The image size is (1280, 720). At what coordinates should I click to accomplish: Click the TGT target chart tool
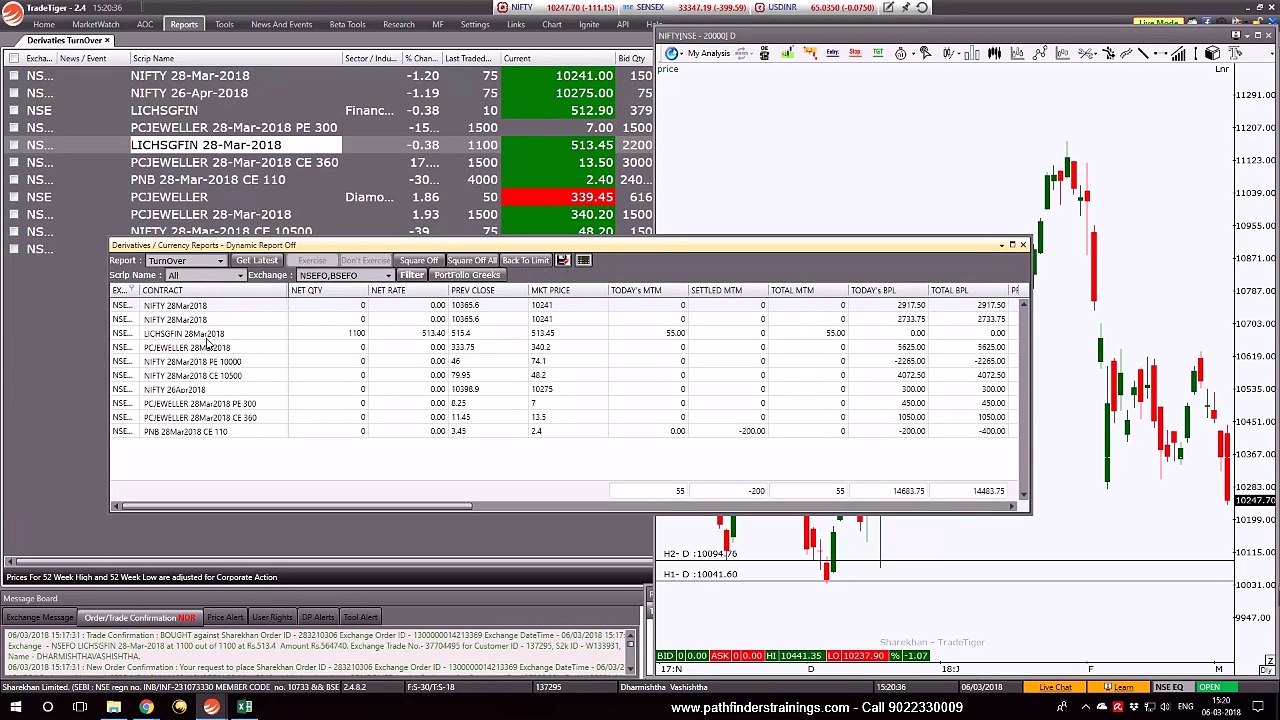(878, 53)
